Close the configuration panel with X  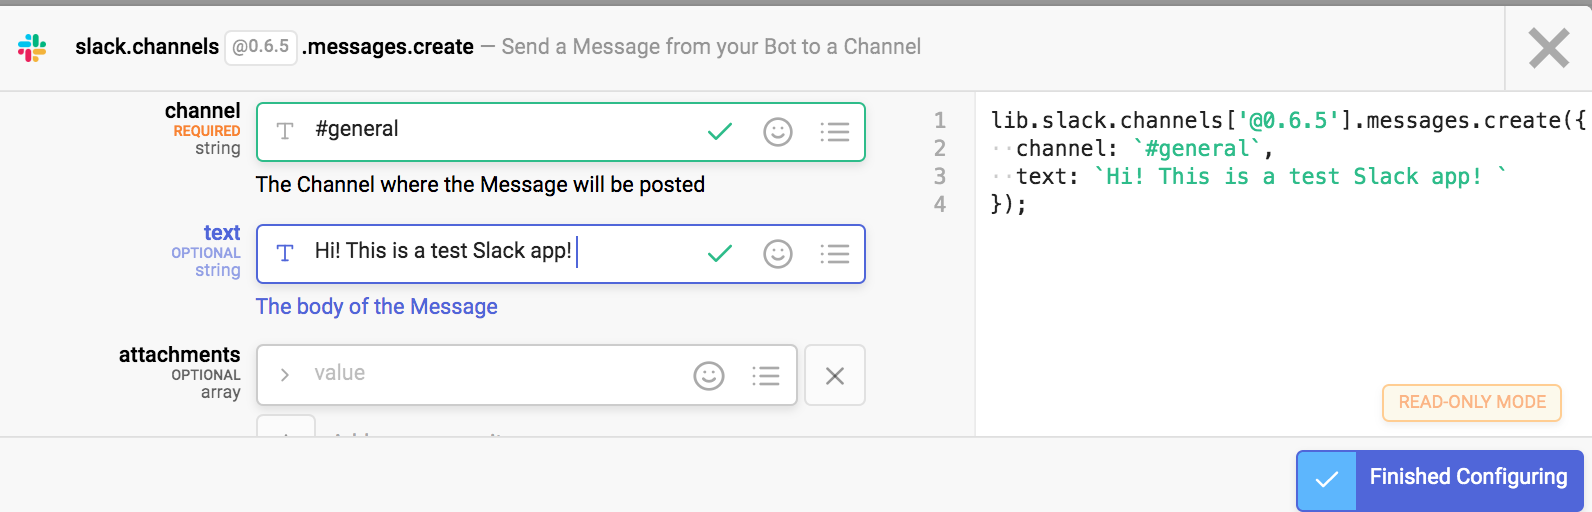1549,48
